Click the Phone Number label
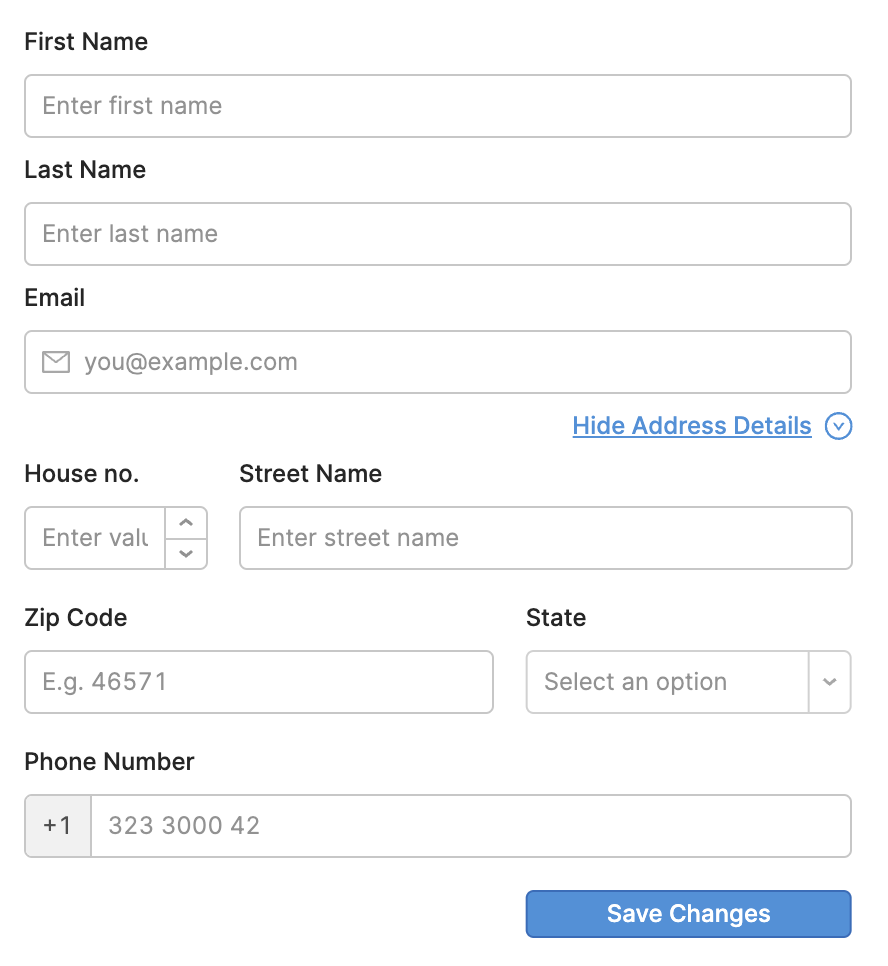The image size is (888, 966). [109, 762]
